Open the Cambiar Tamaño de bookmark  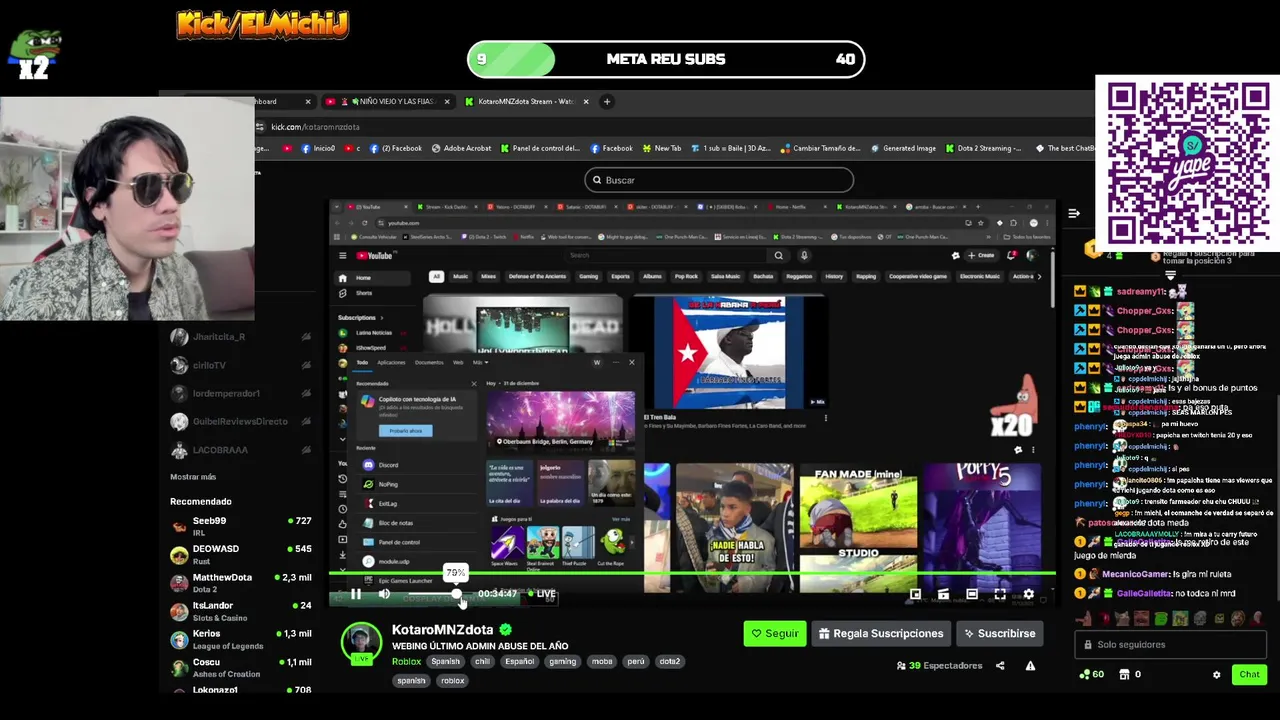click(820, 148)
